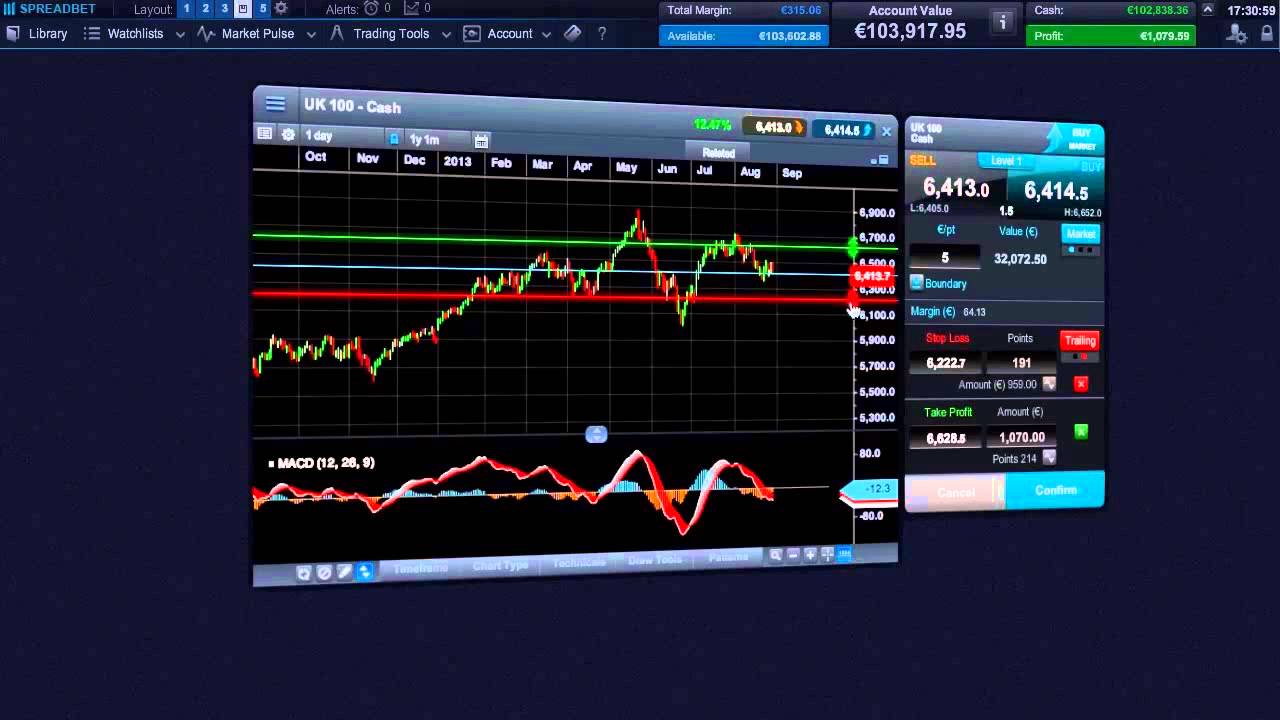Open the Timeframe tab in chart footer
This screenshot has height=720, width=1280.
[x=420, y=568]
